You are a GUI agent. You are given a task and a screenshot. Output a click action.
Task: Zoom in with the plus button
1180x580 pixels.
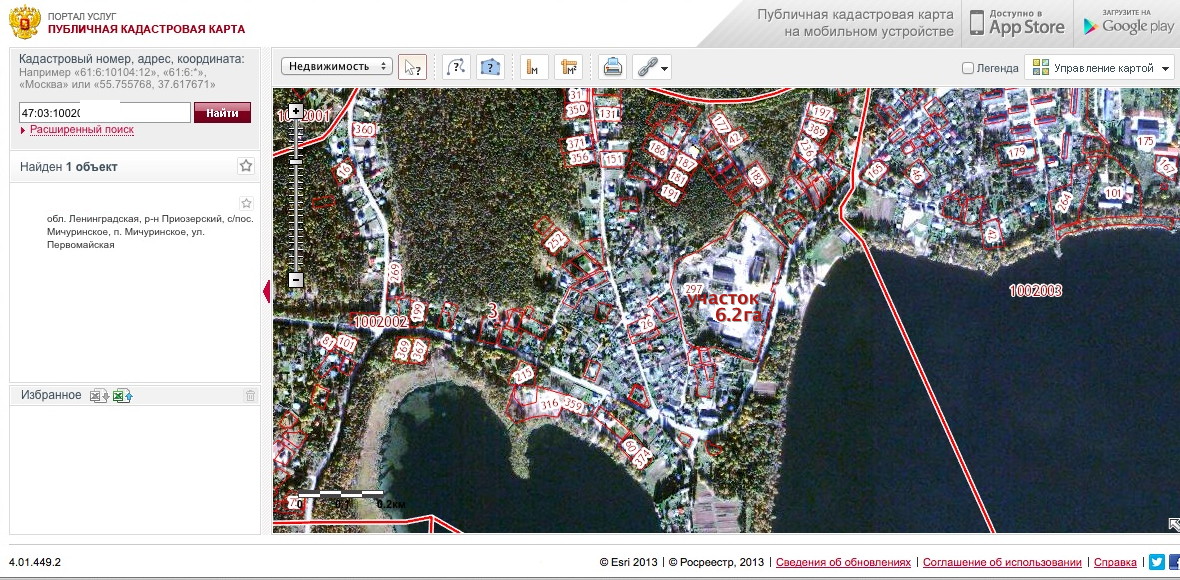pyautogui.click(x=295, y=110)
